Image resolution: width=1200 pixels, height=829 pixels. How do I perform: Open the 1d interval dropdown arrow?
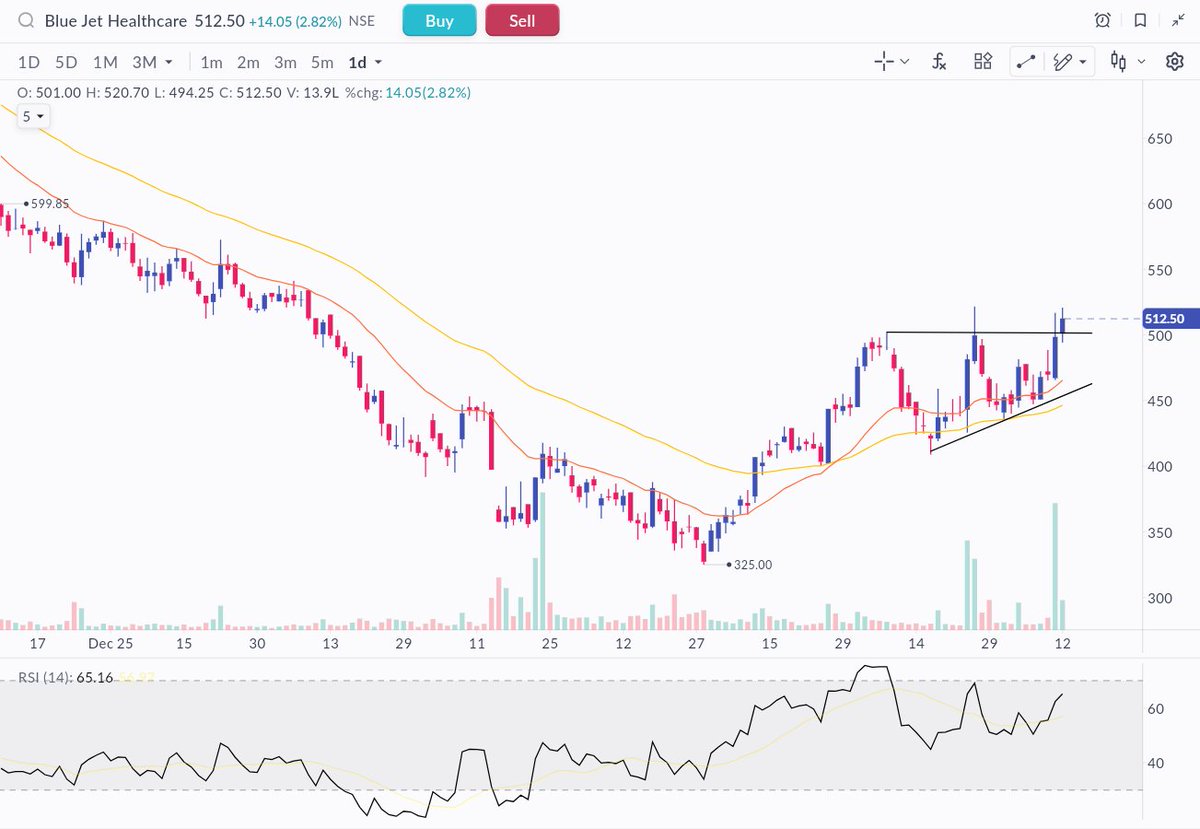(x=378, y=63)
